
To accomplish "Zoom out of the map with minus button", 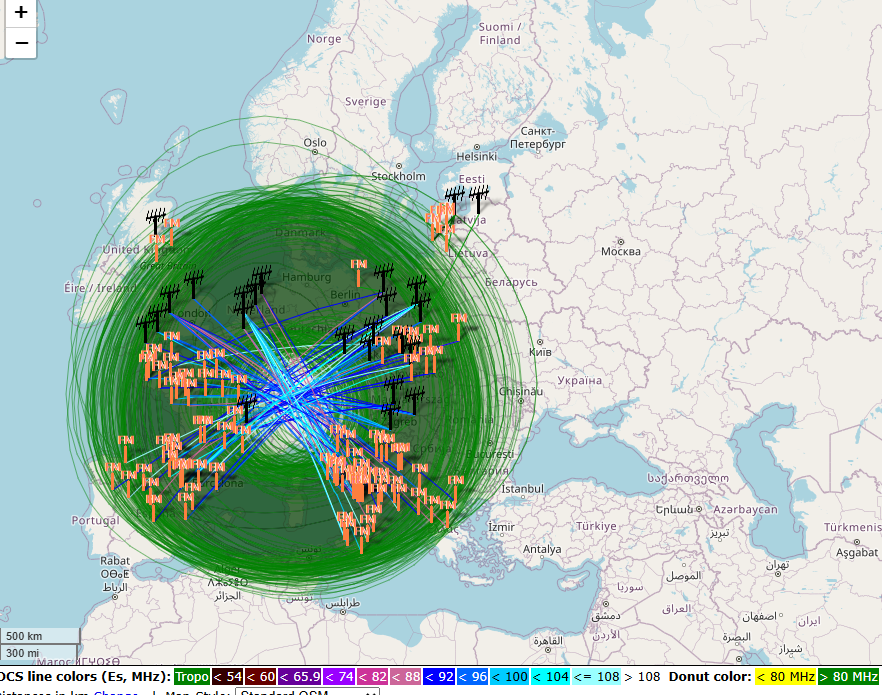I will pyautogui.click(x=21, y=43).
